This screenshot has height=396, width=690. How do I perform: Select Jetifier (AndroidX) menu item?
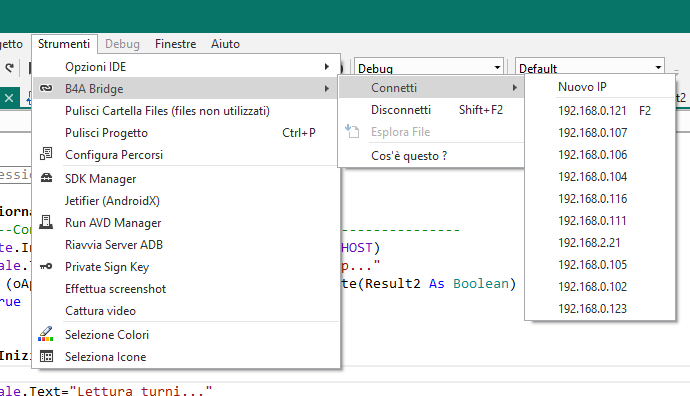[186, 201]
